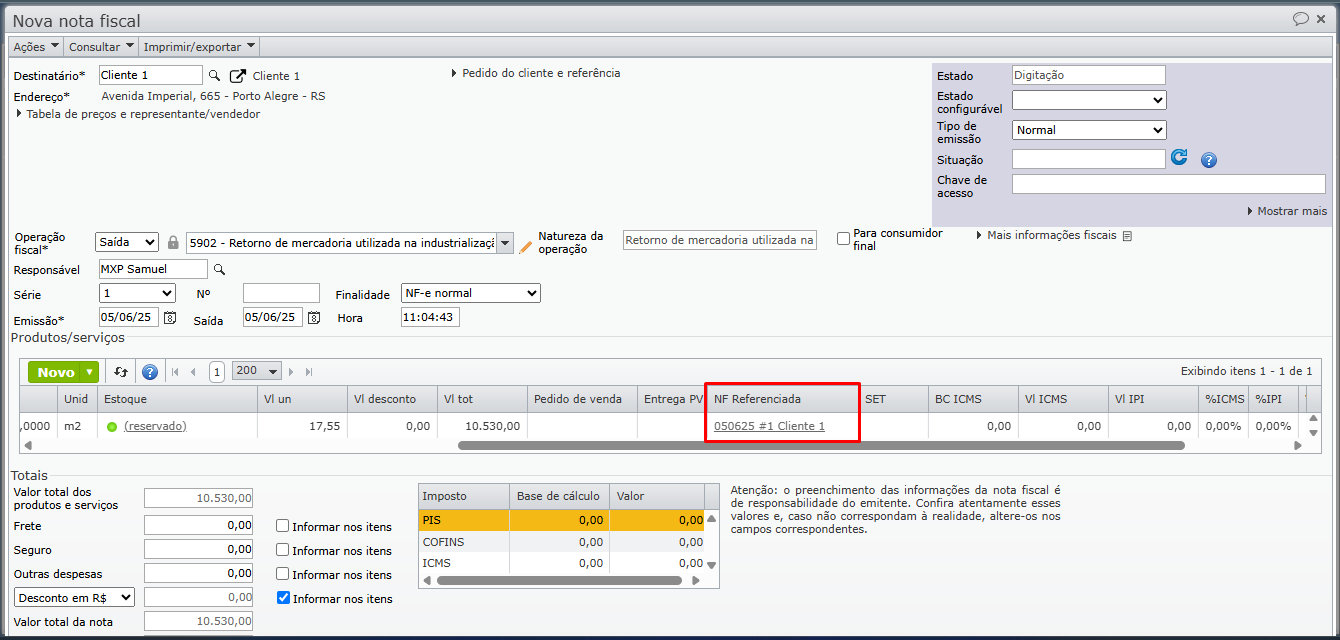Click the magnifier icon beside Destinatário field
Screen dimensions: 1340x640
click(214, 76)
